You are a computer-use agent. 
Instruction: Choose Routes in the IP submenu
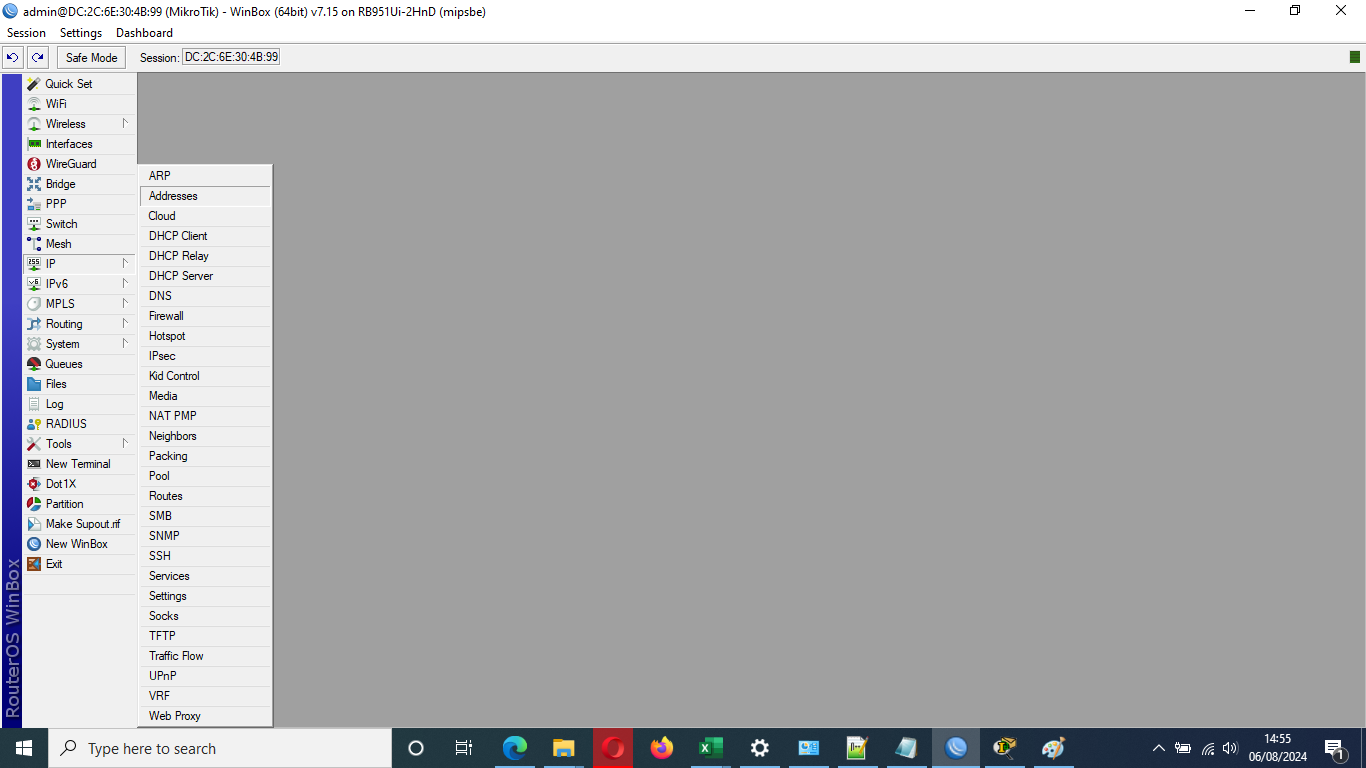(x=205, y=496)
